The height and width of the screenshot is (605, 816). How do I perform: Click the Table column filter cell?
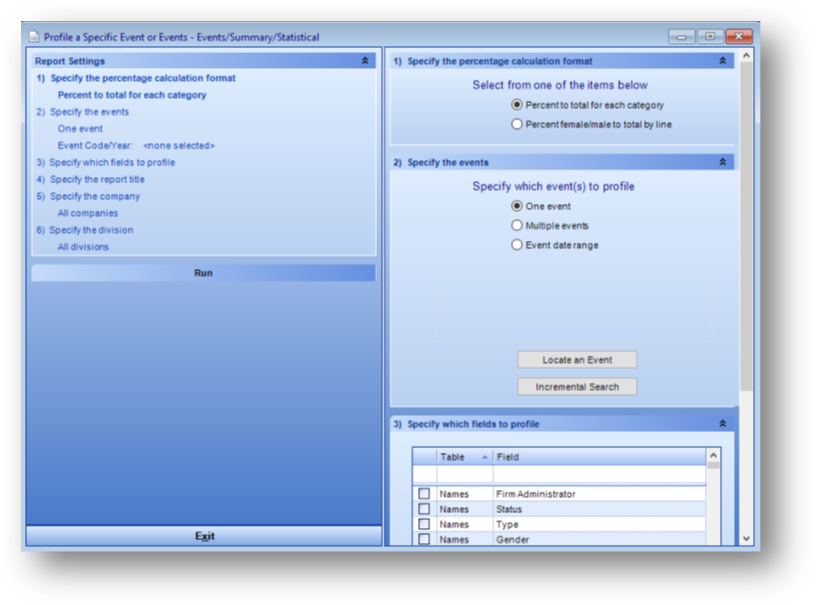point(465,474)
